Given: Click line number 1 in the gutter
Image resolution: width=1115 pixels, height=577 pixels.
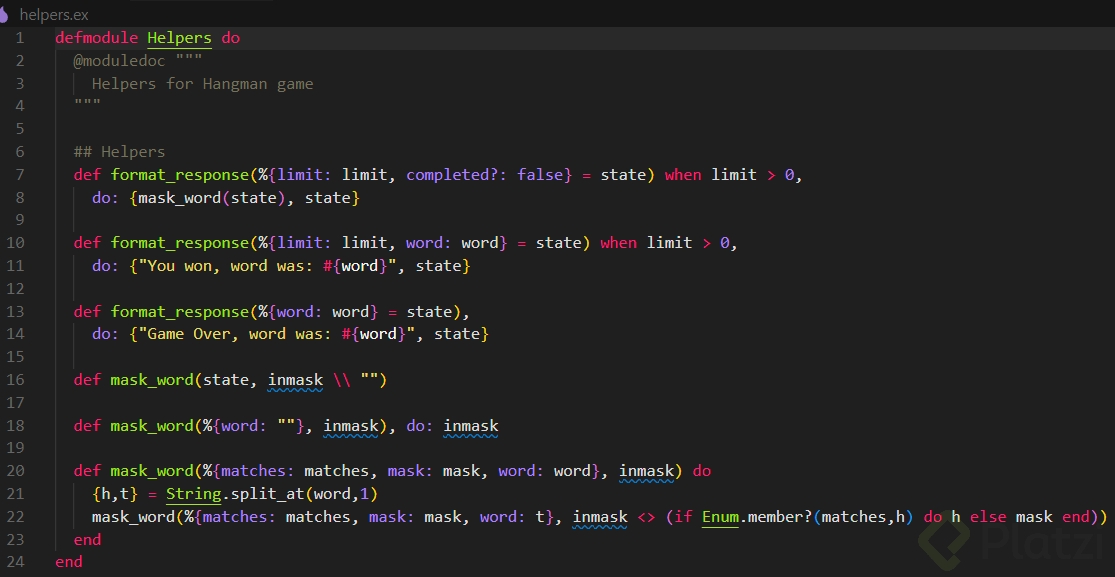Looking at the screenshot, I should (x=19, y=38).
